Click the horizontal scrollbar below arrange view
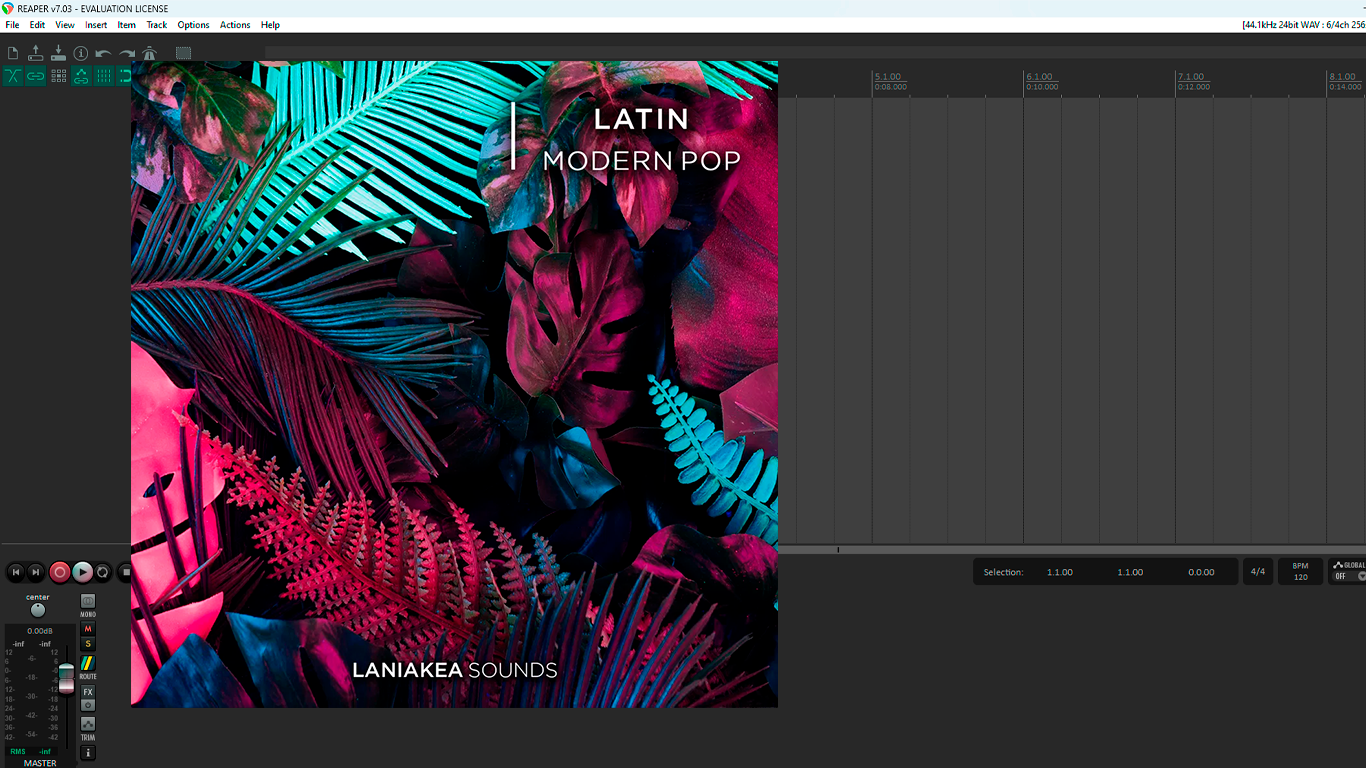The height and width of the screenshot is (768, 1366). coord(1072,550)
